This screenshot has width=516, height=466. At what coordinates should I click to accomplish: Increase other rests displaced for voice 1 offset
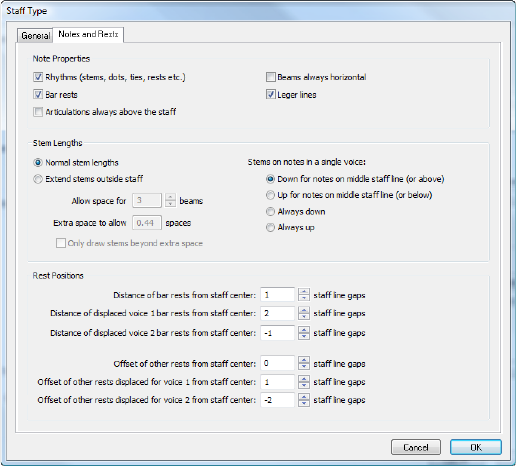[x=304, y=378]
